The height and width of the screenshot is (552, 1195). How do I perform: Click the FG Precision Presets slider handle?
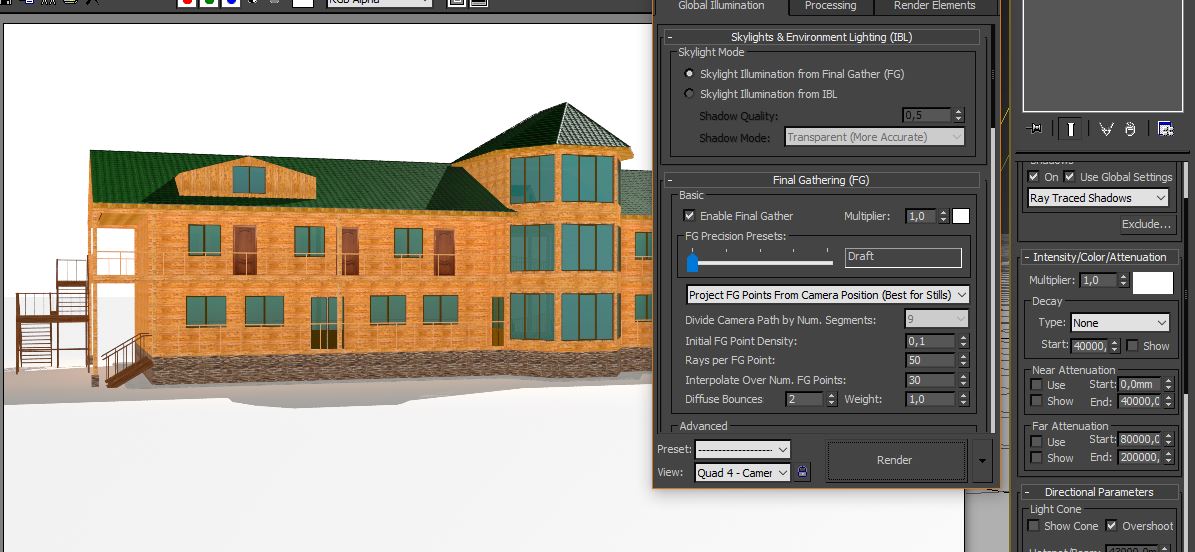click(692, 262)
